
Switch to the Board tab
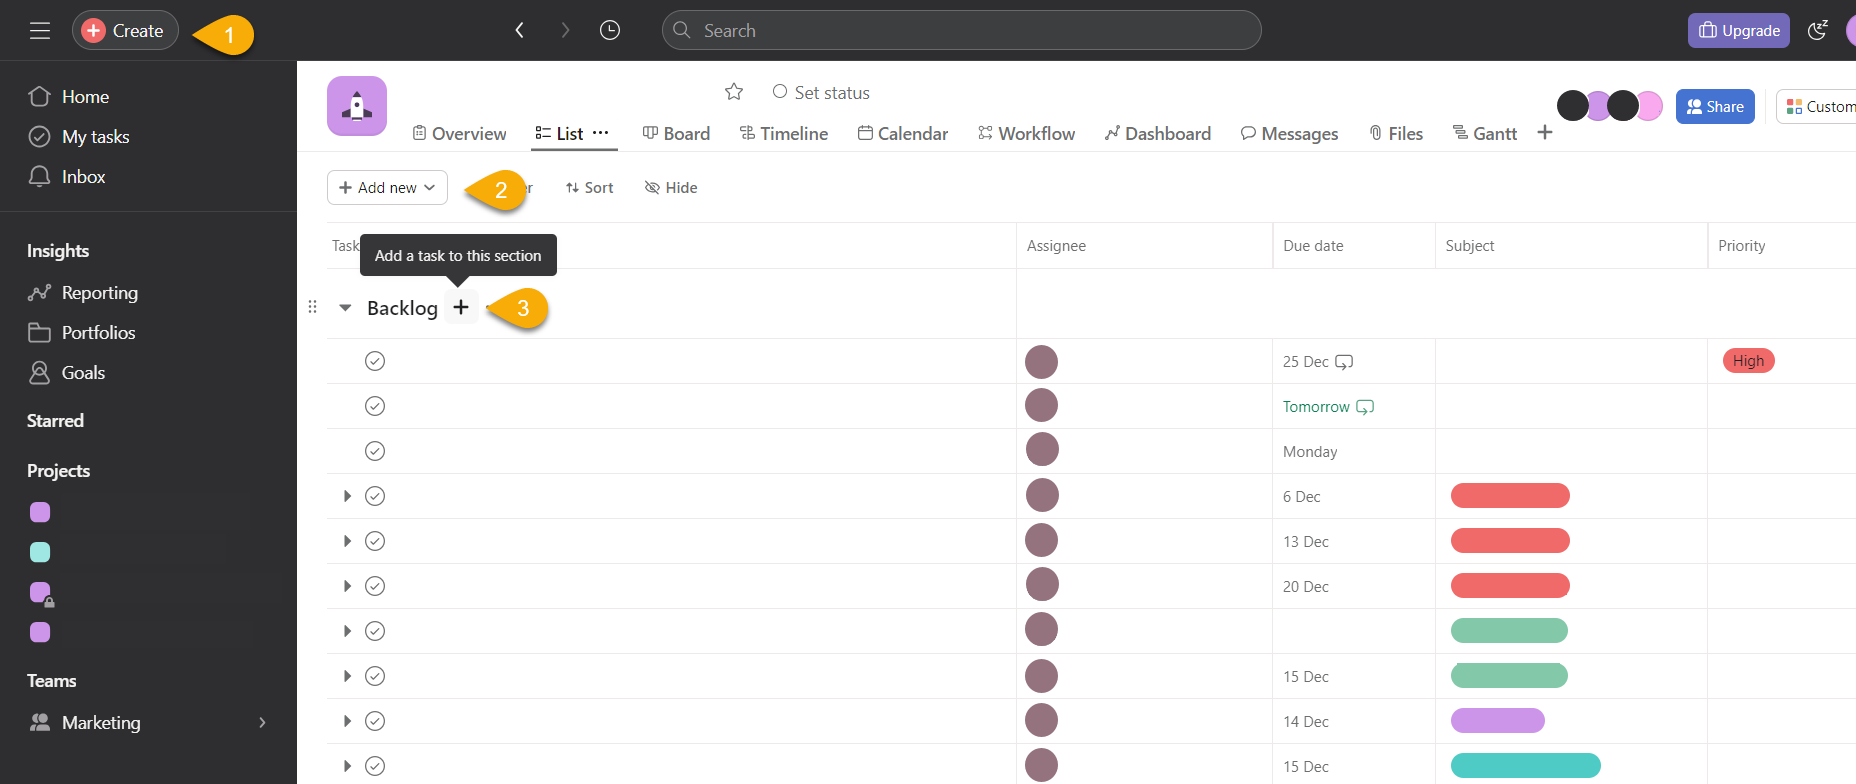coord(676,134)
